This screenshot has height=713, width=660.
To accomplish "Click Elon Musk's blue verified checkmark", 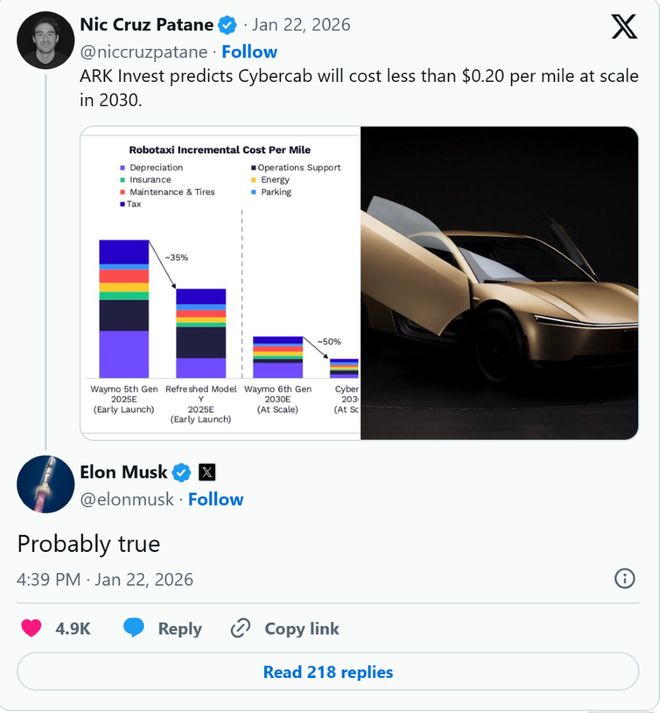I will (183, 472).
